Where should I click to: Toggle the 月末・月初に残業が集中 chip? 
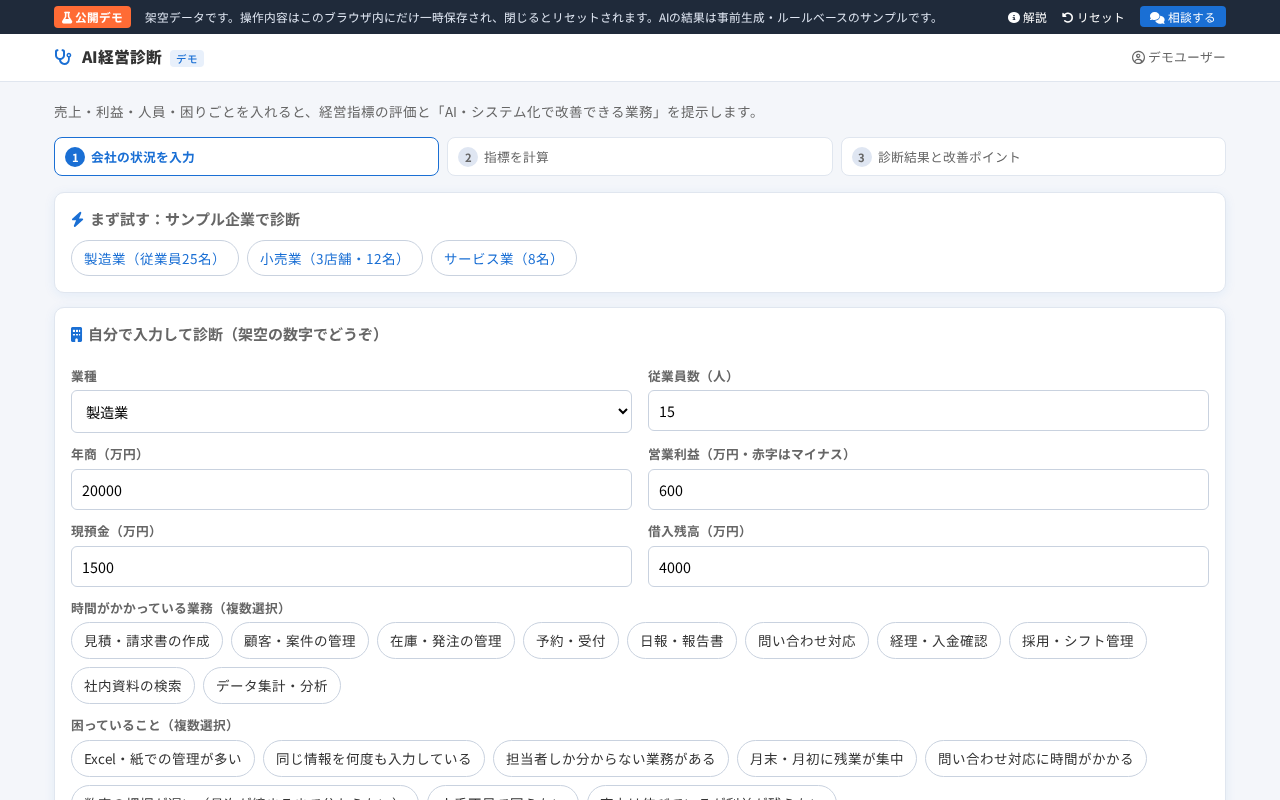pos(827,759)
